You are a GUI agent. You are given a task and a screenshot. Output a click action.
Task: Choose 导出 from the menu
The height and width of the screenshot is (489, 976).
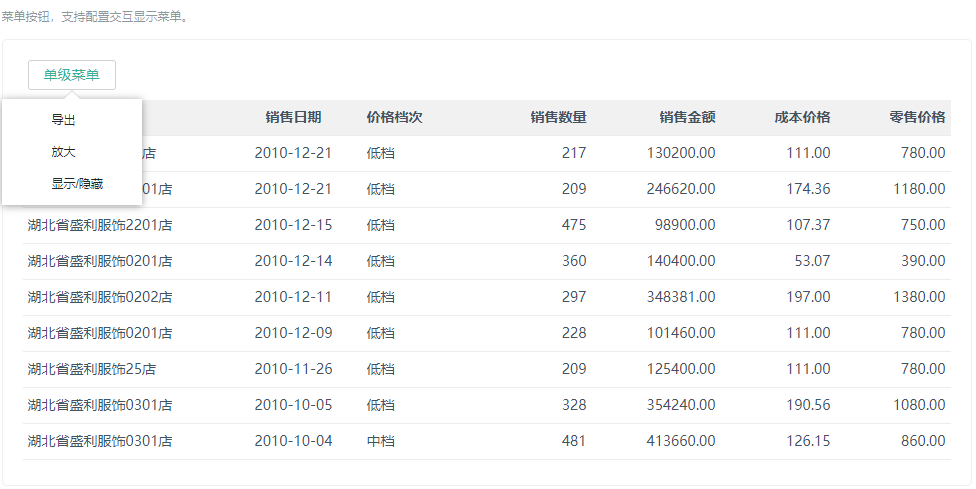pos(64,120)
